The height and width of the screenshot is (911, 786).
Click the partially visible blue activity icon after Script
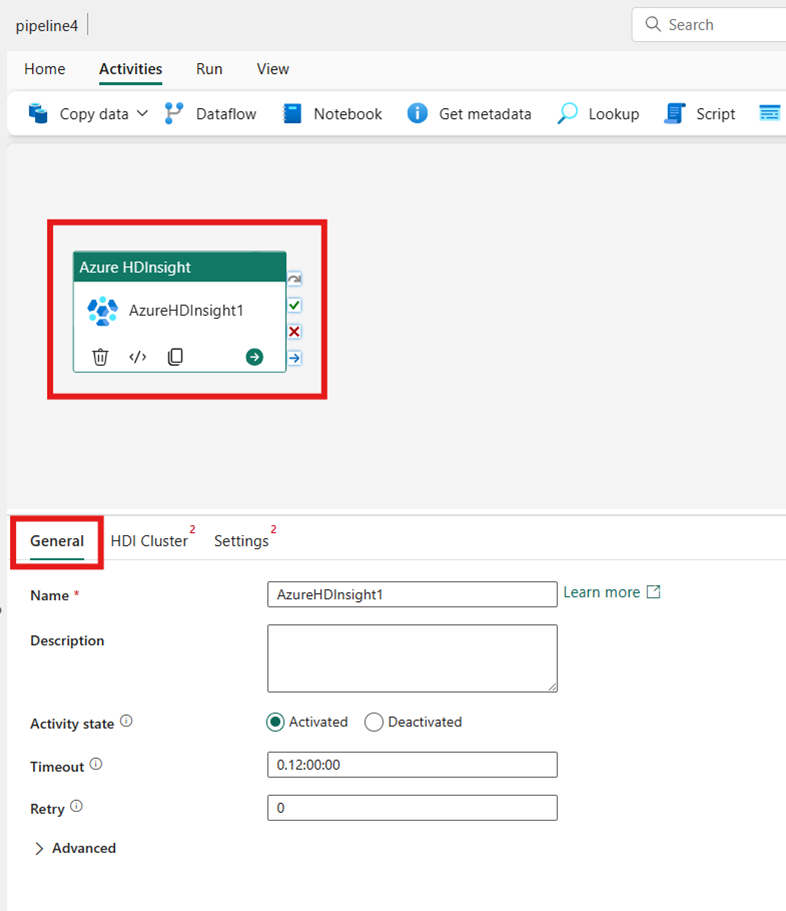(770, 113)
